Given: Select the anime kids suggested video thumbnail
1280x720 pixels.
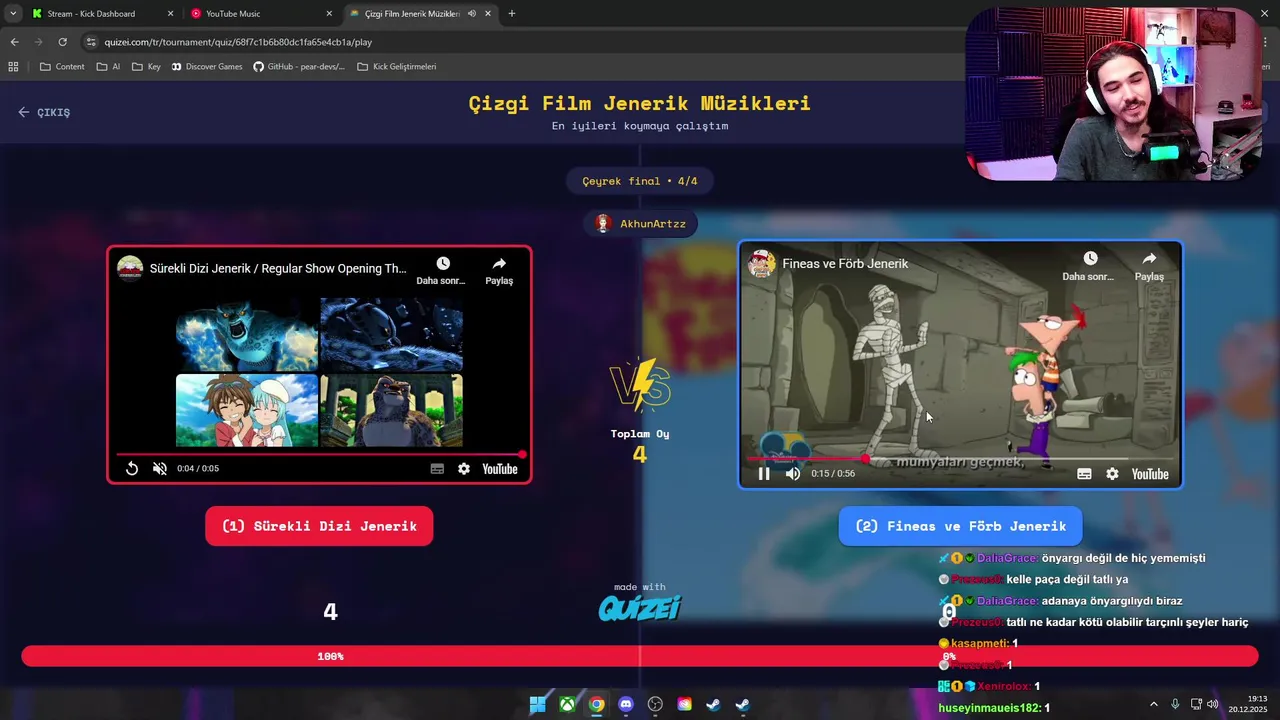Looking at the screenshot, I should (x=247, y=410).
